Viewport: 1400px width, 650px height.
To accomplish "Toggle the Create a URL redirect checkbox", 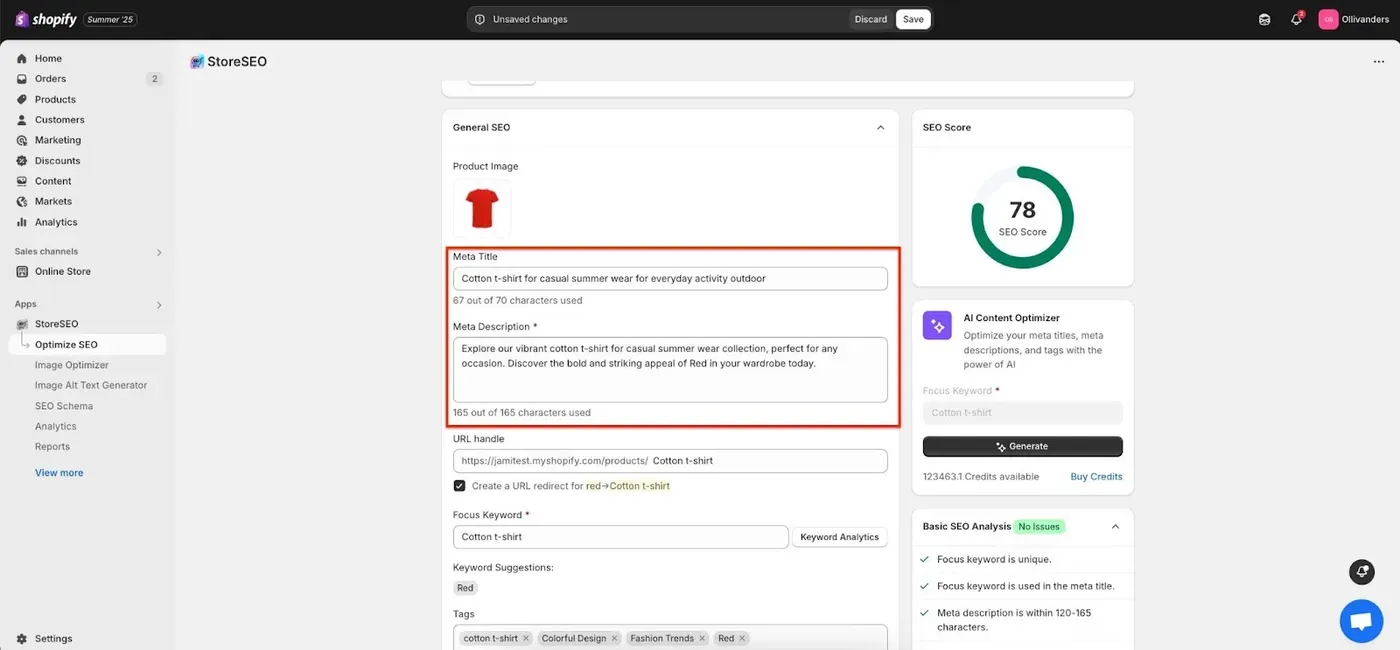I will tap(459, 486).
